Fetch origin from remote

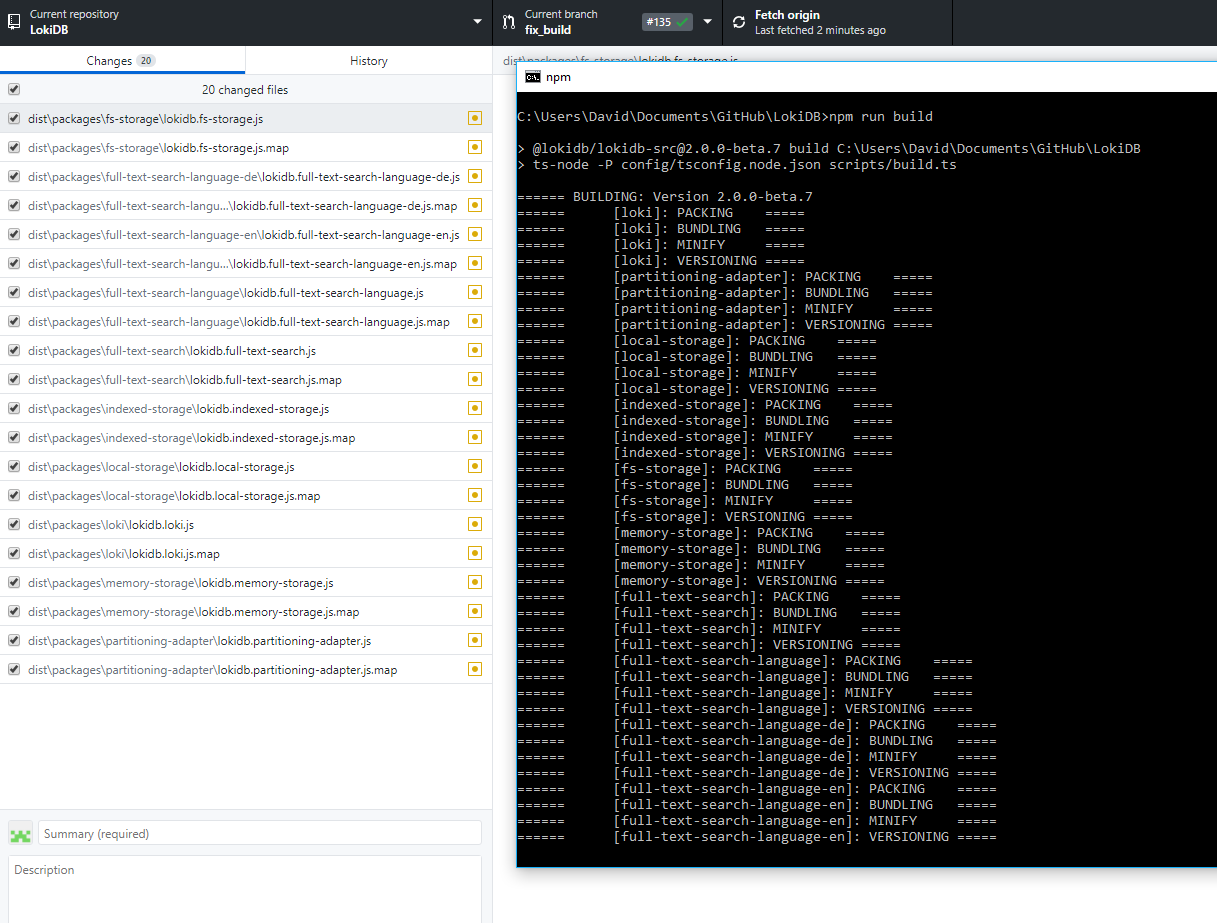[x=837, y=22]
